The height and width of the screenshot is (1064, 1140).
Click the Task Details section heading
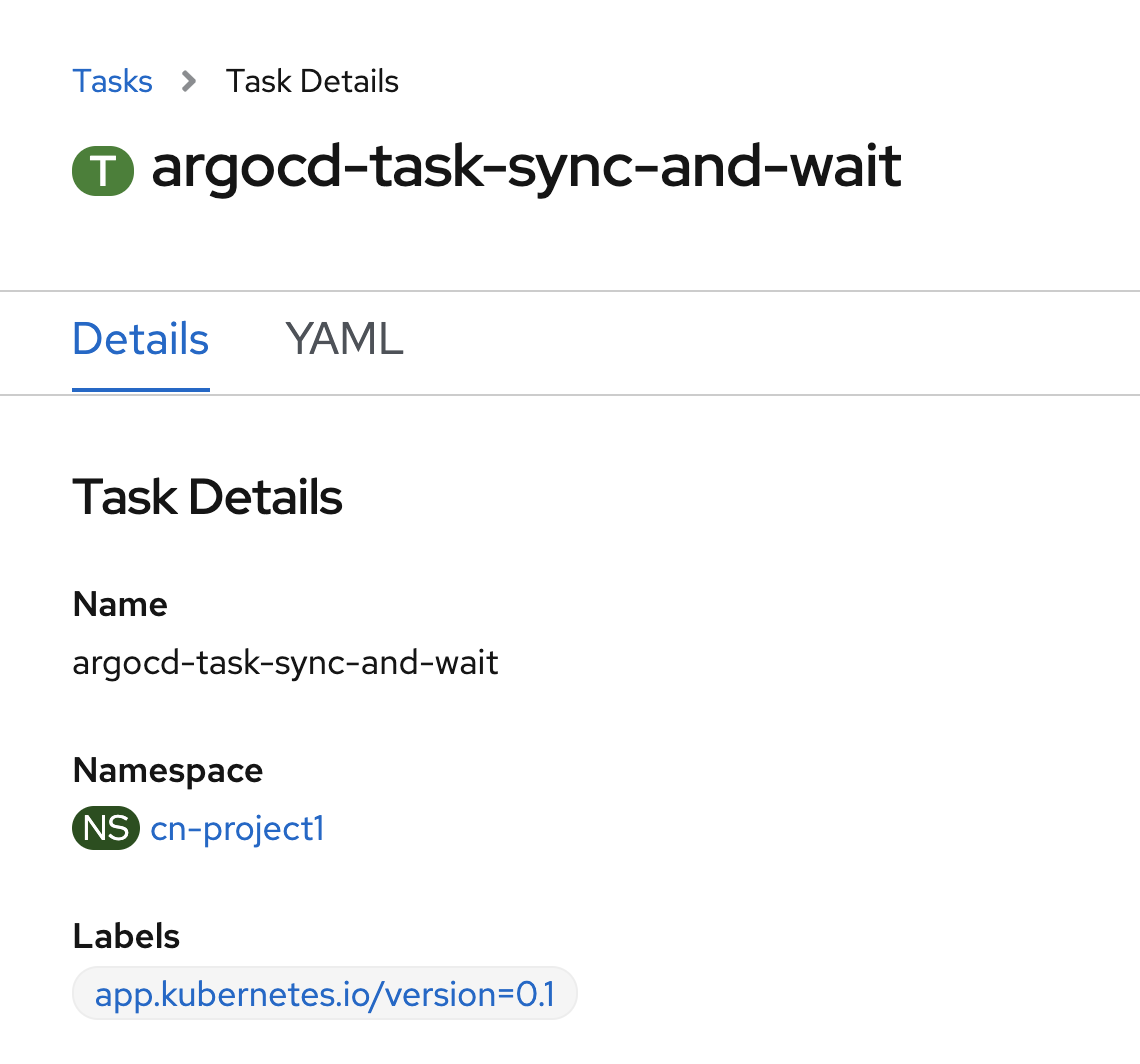click(207, 497)
